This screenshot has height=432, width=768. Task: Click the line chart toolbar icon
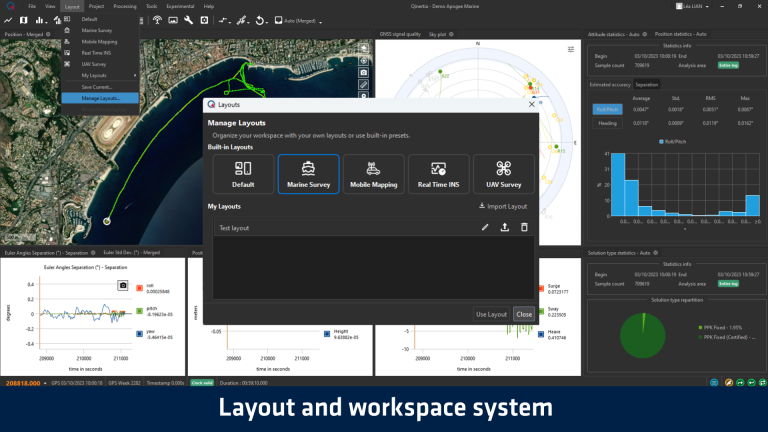(x=8, y=21)
